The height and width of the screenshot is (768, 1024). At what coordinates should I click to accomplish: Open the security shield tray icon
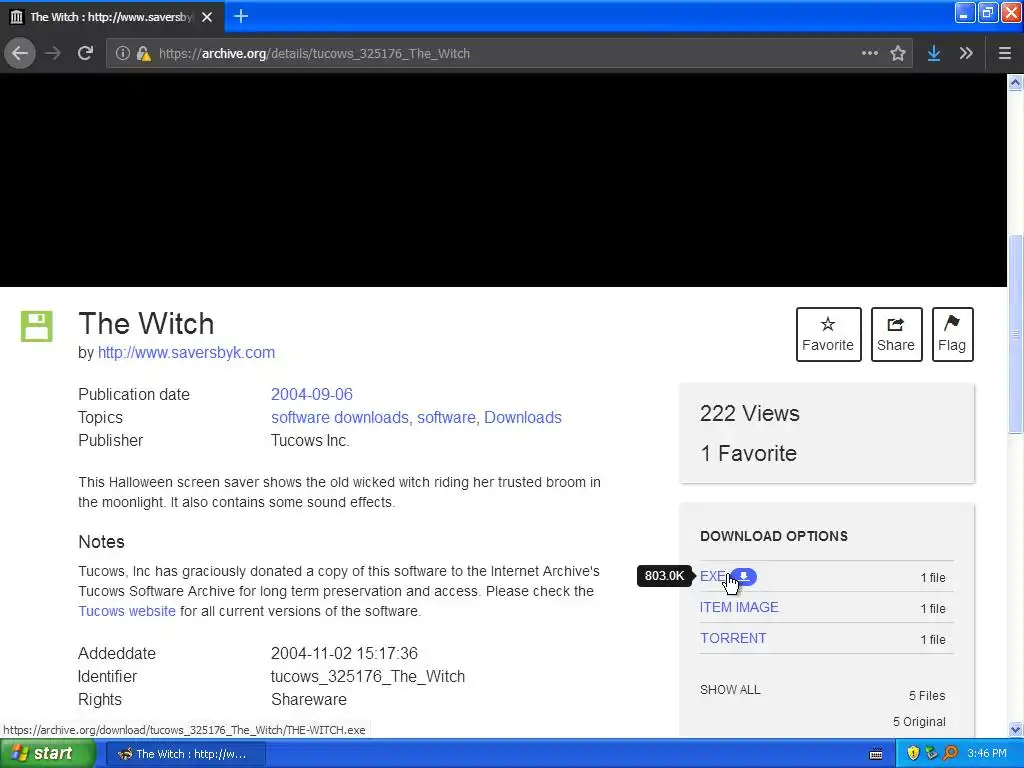(913, 754)
